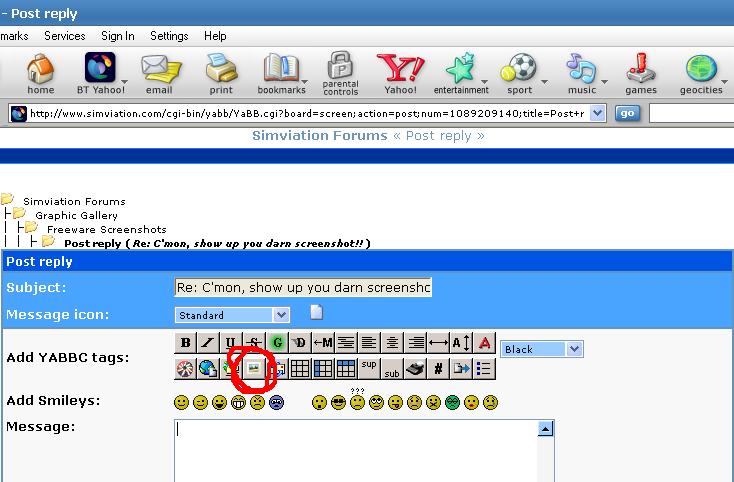Insert table tag (plain grid icon)
The image size is (734, 482).
300,369
